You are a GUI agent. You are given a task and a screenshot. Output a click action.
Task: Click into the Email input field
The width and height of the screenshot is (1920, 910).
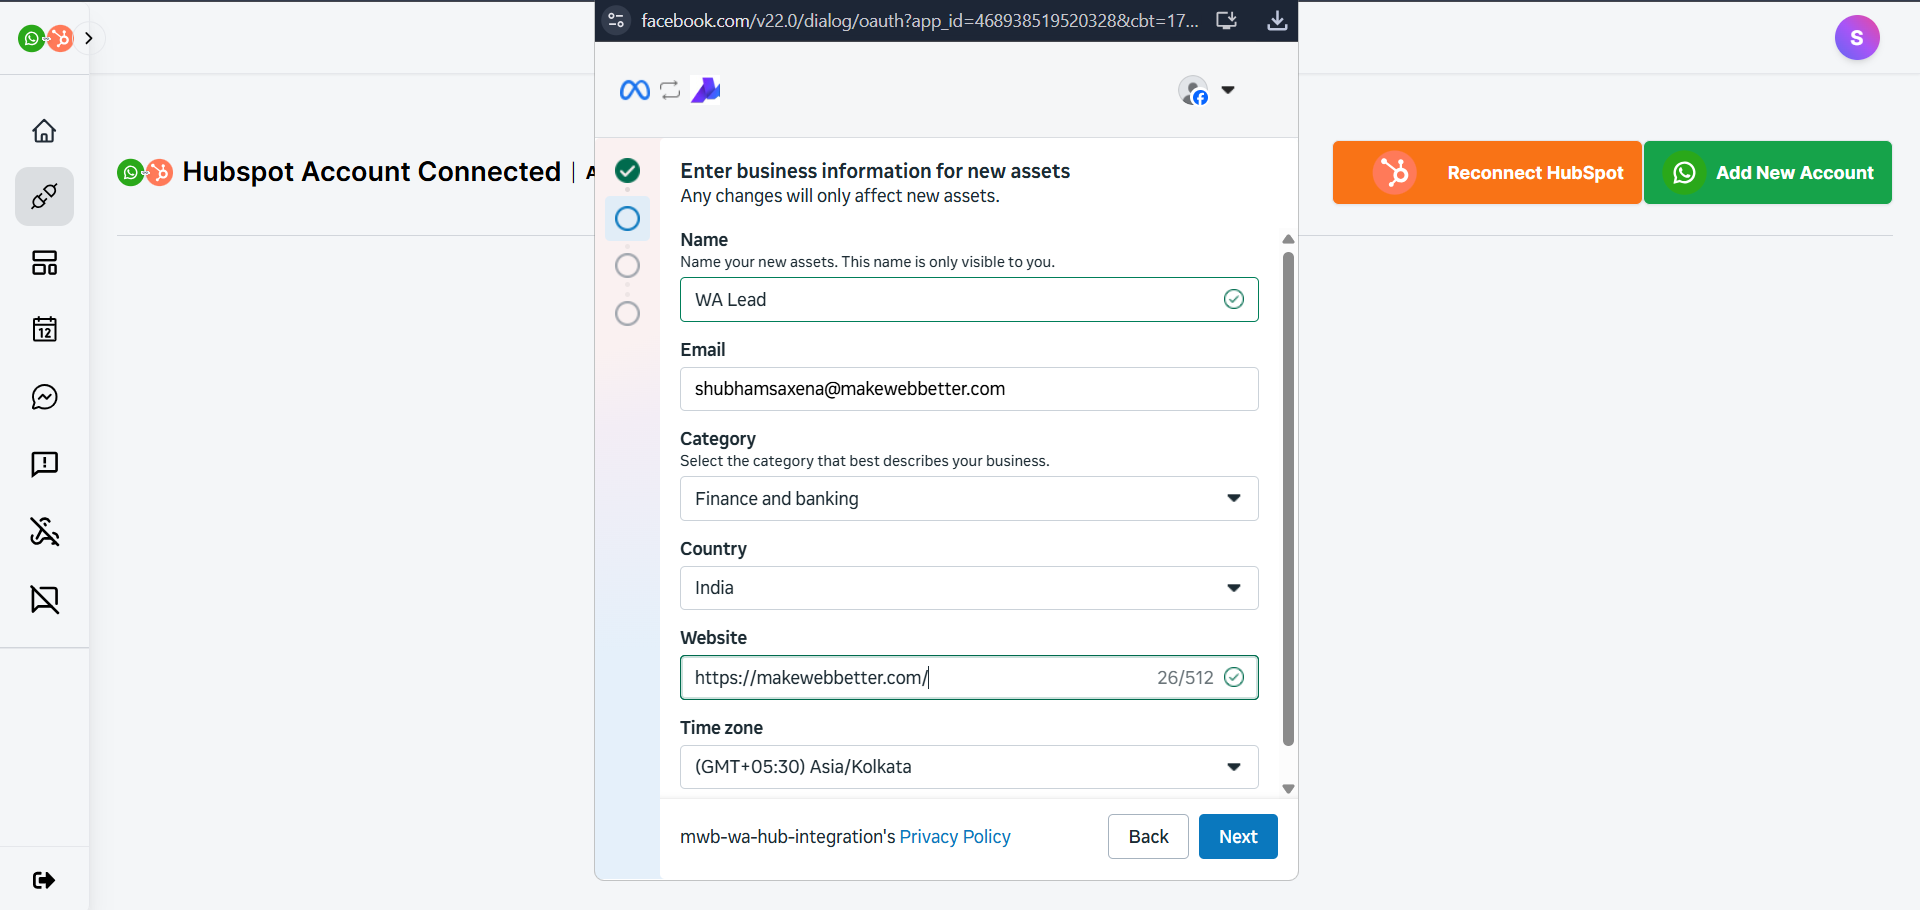[x=968, y=389]
